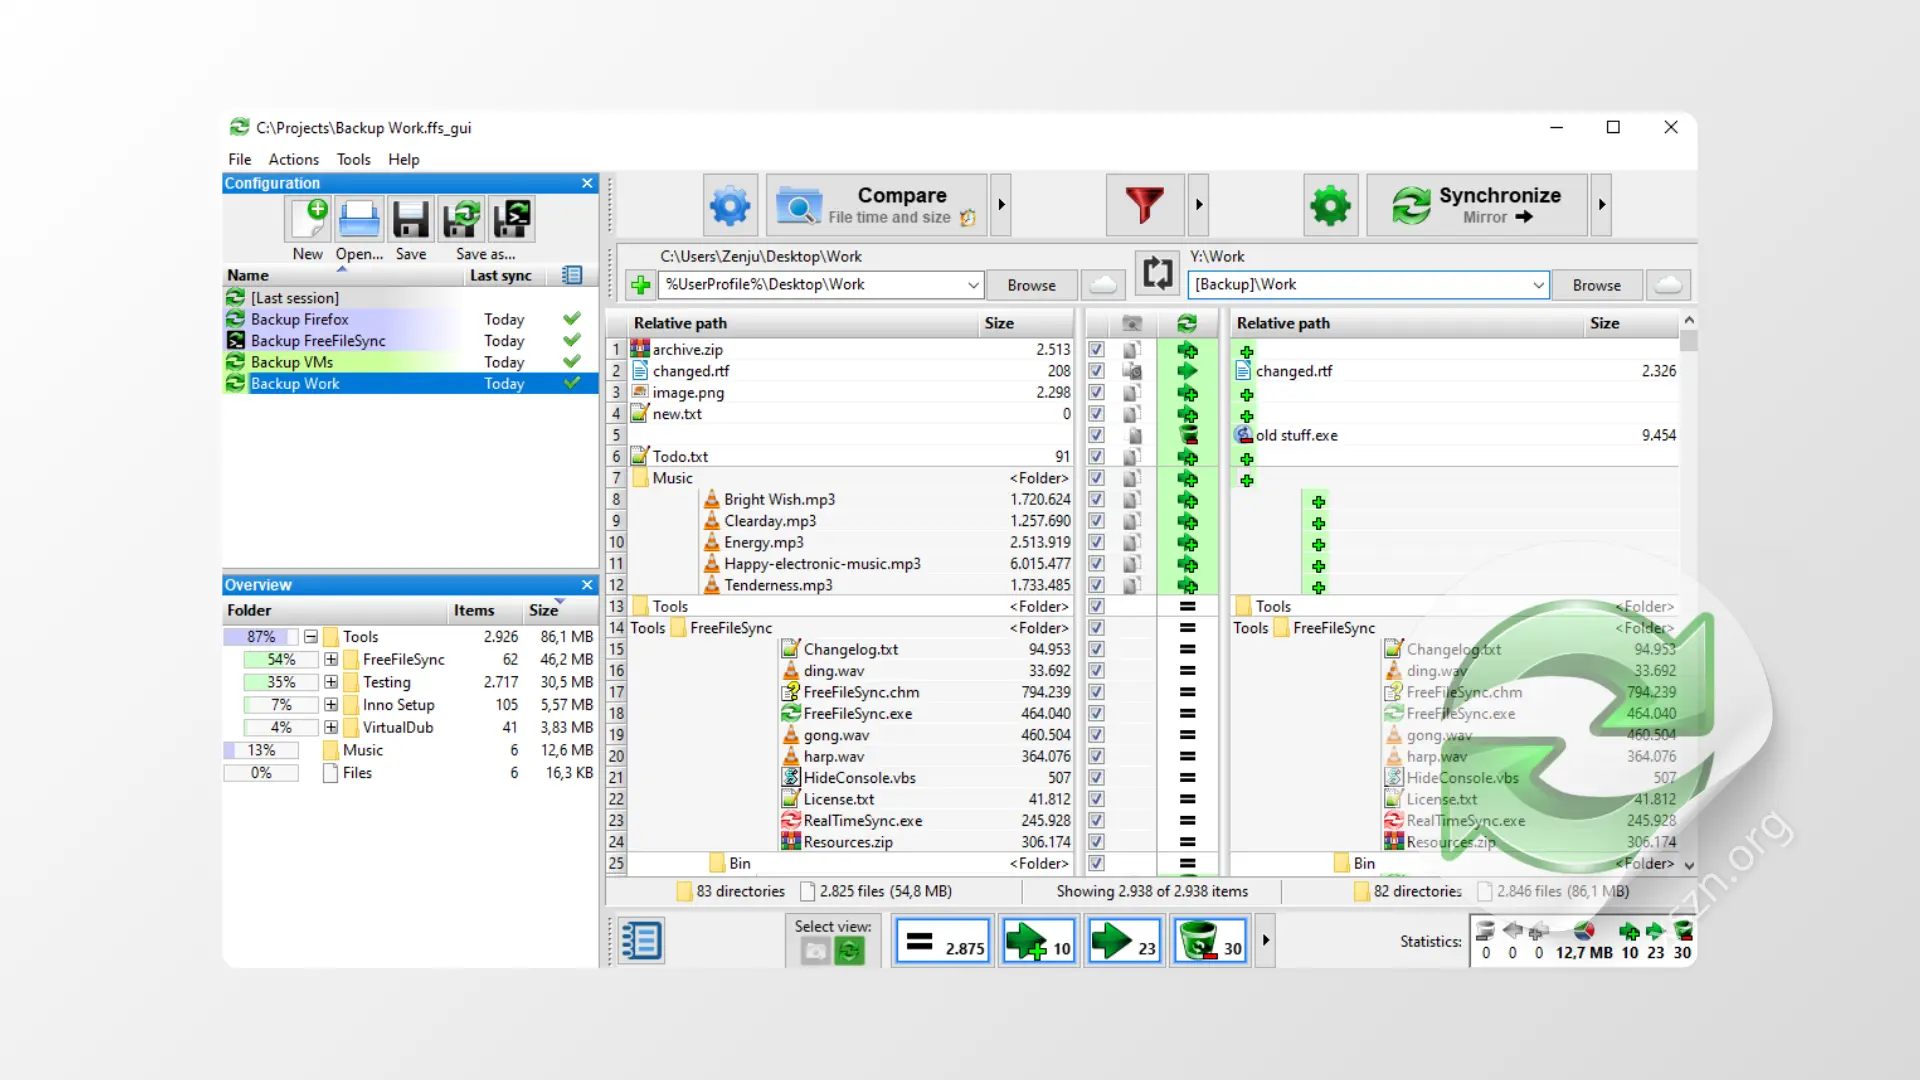Viewport: 1920px width, 1080px height.
Task: Uncheck the checkbox for License.txt row
Action: click(1096, 799)
